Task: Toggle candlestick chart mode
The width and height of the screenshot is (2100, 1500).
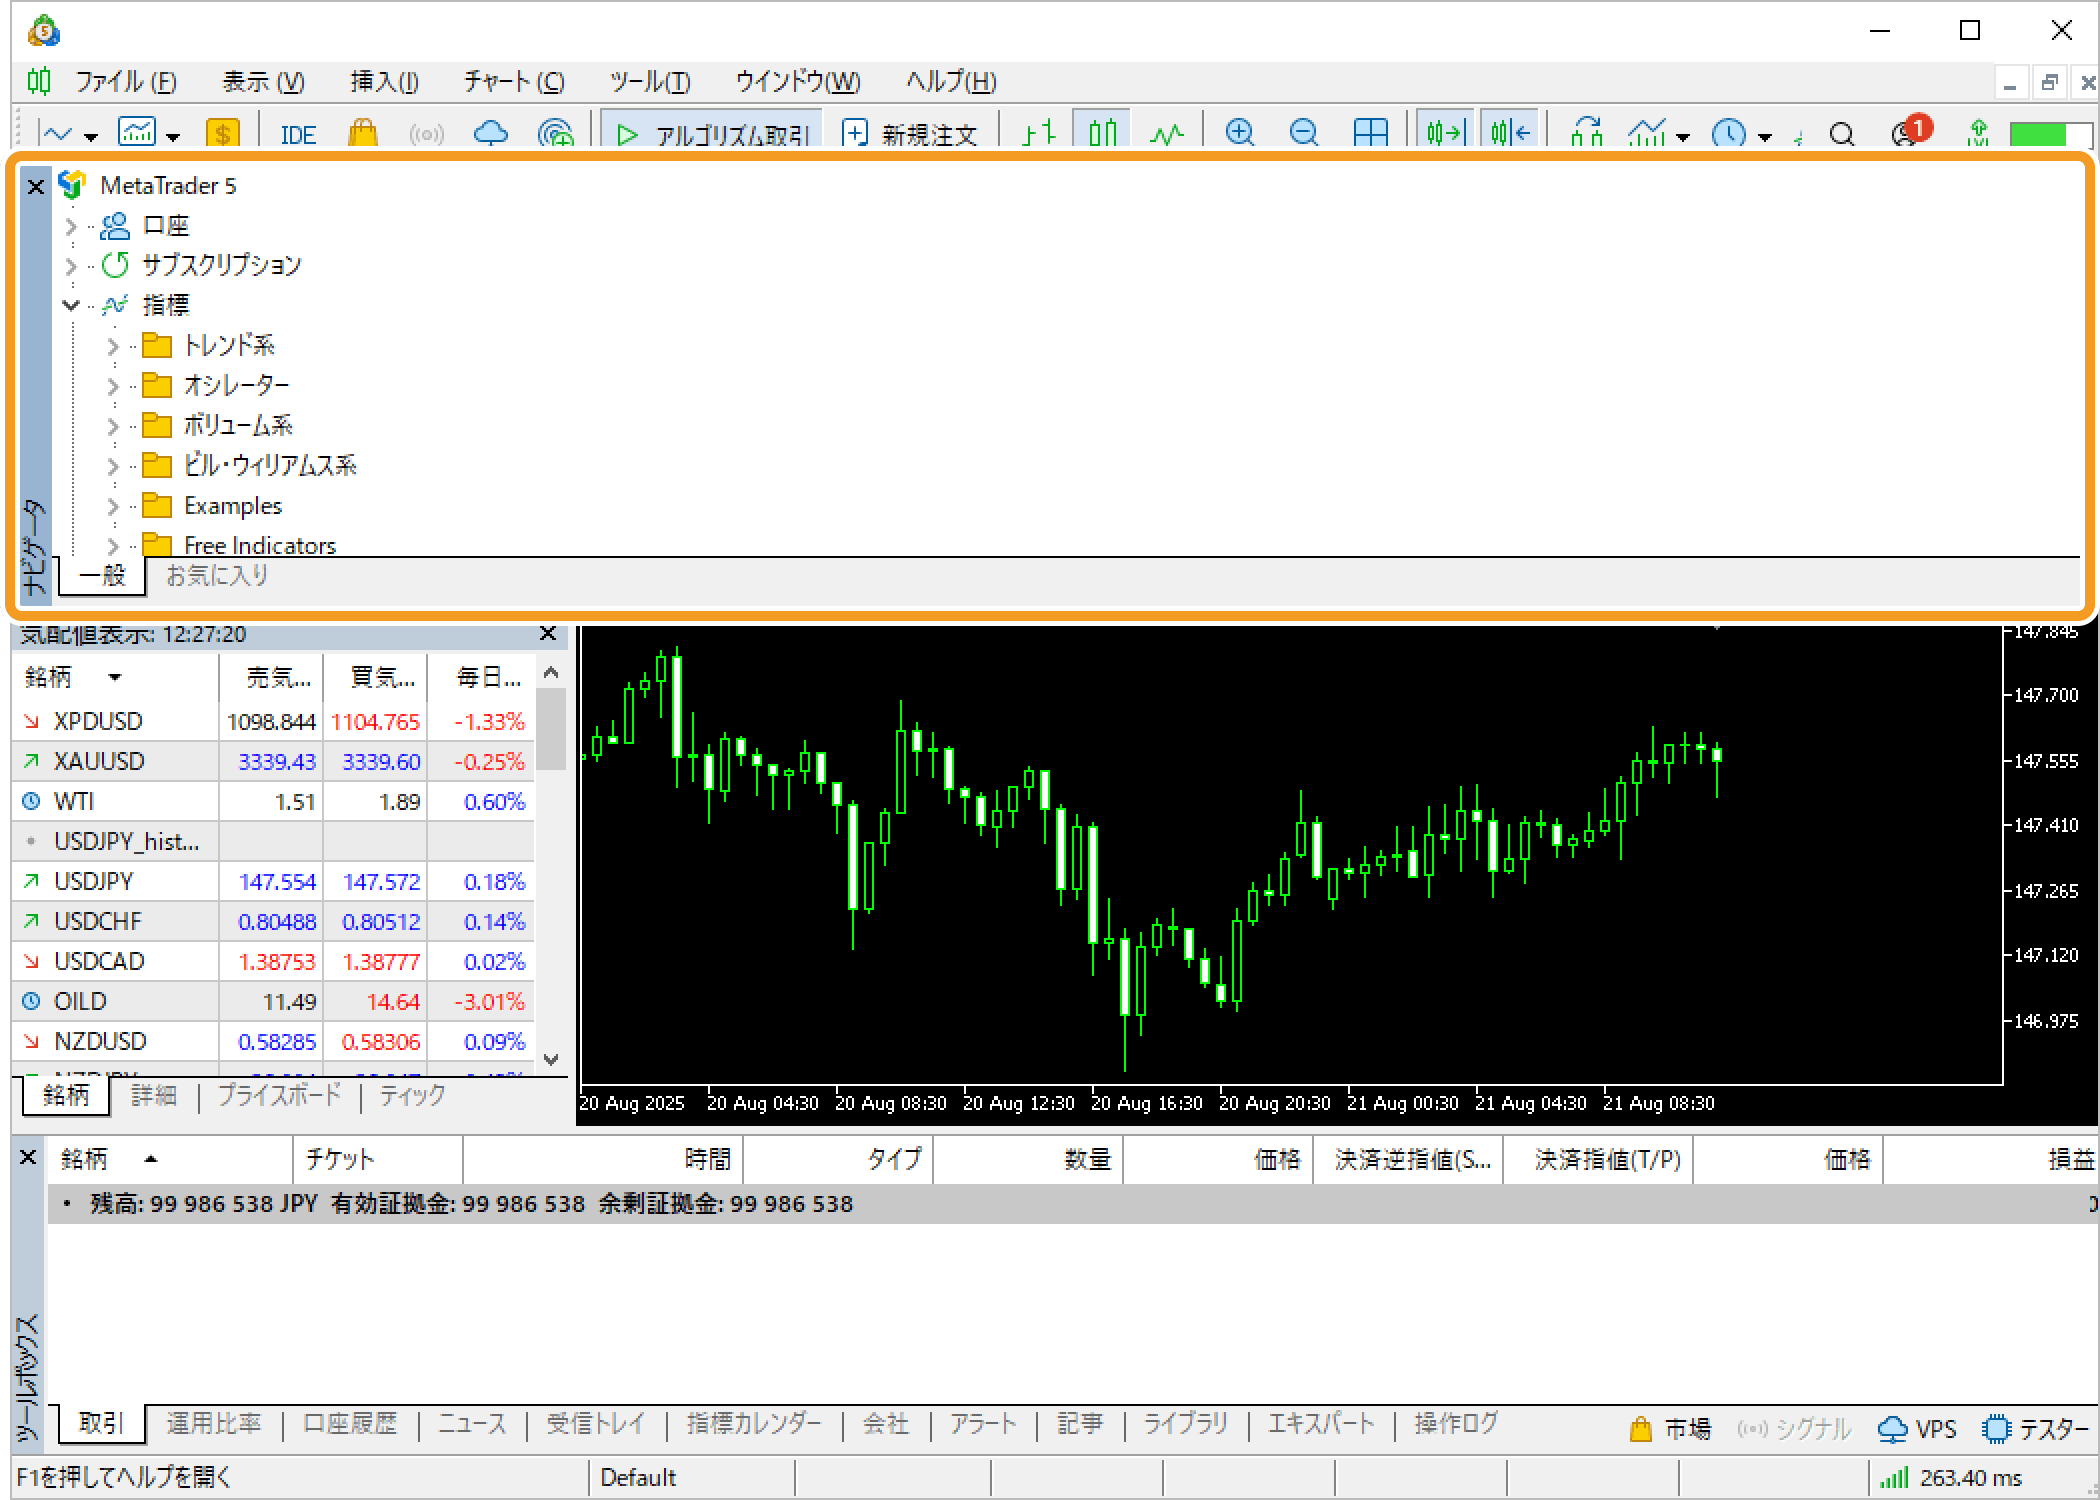Action: click(x=1102, y=132)
